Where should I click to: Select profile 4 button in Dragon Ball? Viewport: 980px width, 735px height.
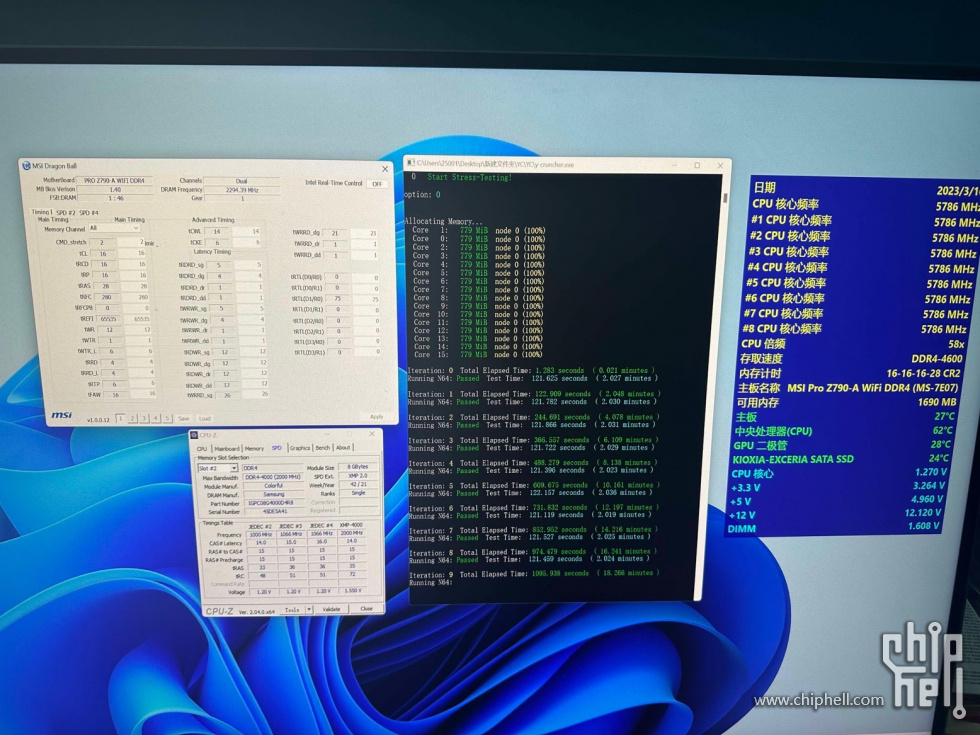(156, 418)
